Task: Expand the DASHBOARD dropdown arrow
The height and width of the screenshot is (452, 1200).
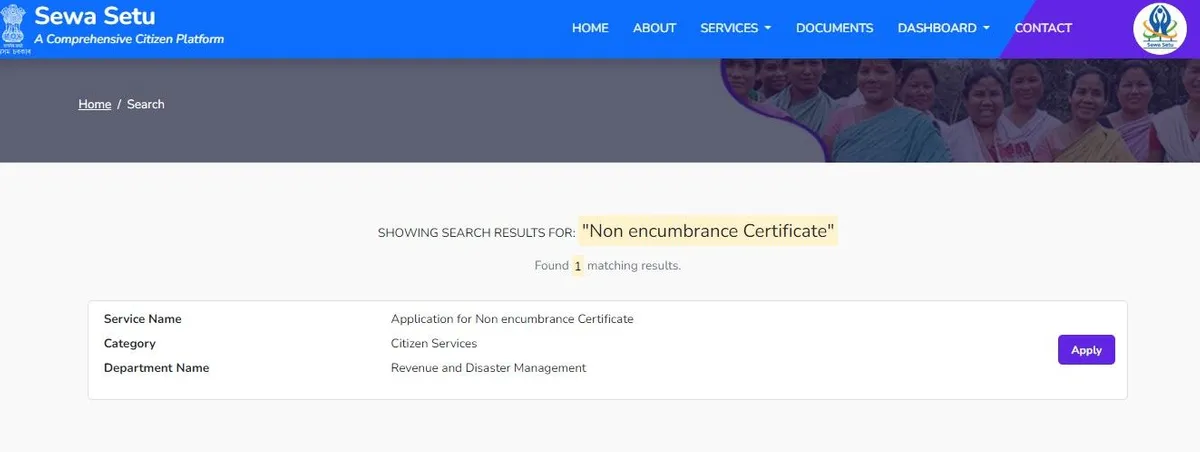Action: (986, 28)
